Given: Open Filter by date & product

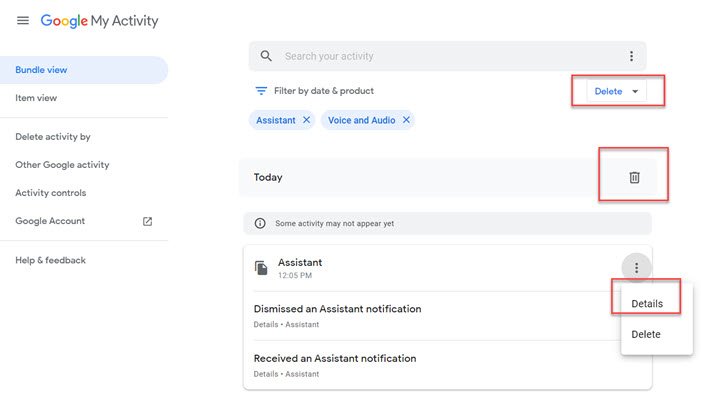Looking at the screenshot, I should [x=324, y=91].
